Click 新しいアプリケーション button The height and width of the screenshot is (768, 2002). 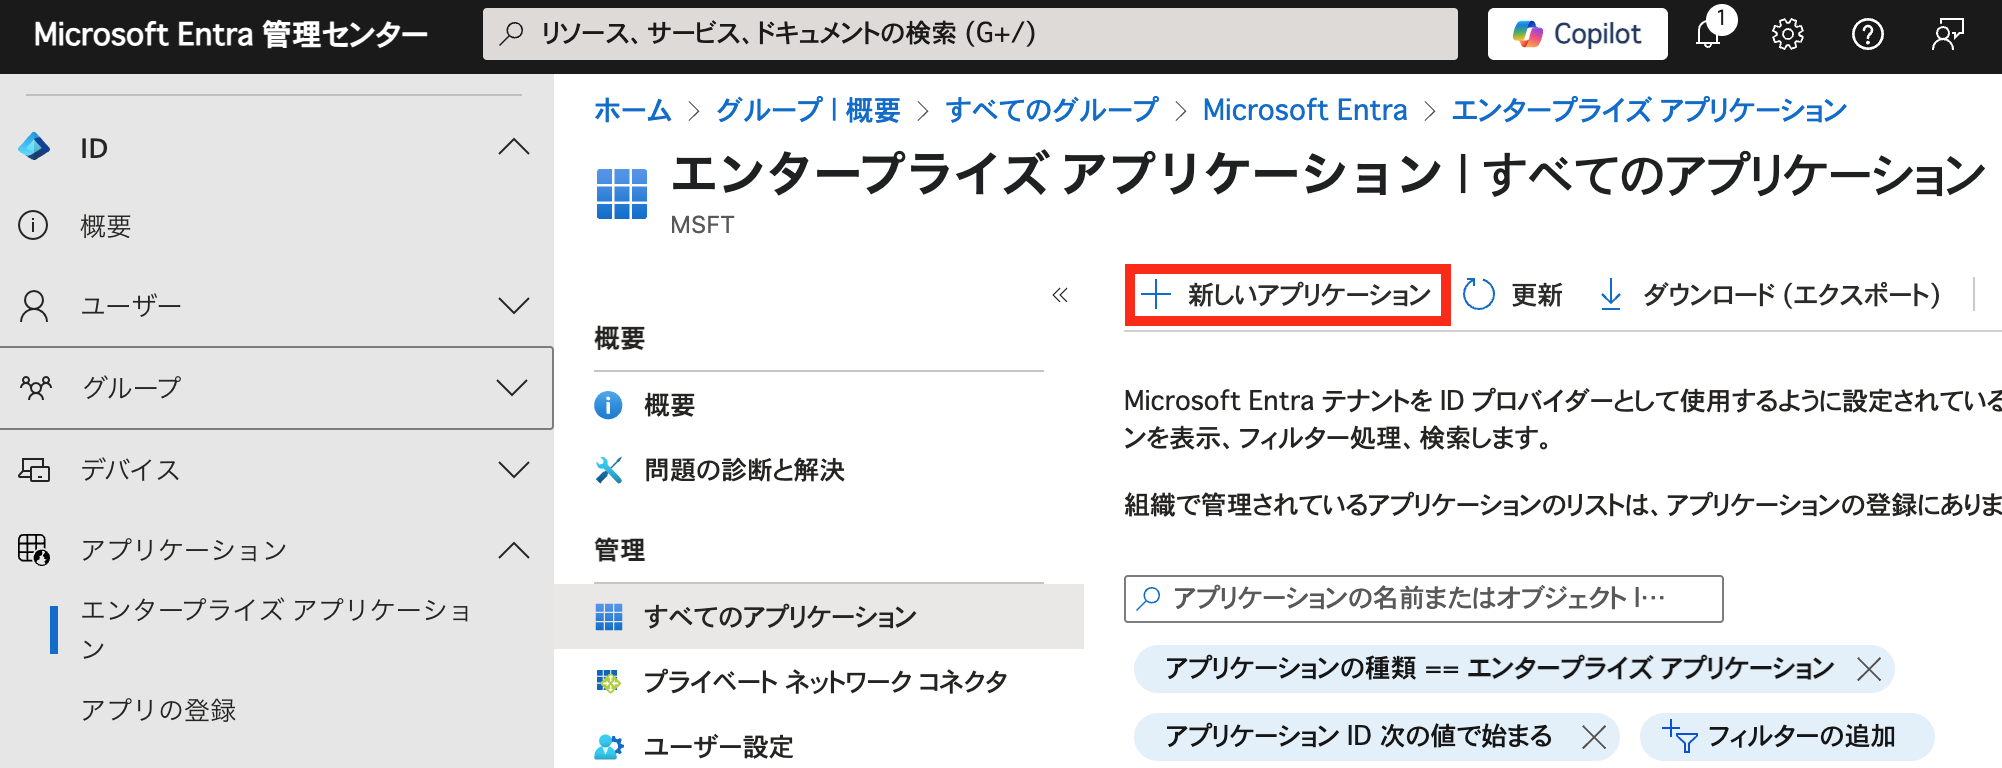click(x=1287, y=295)
